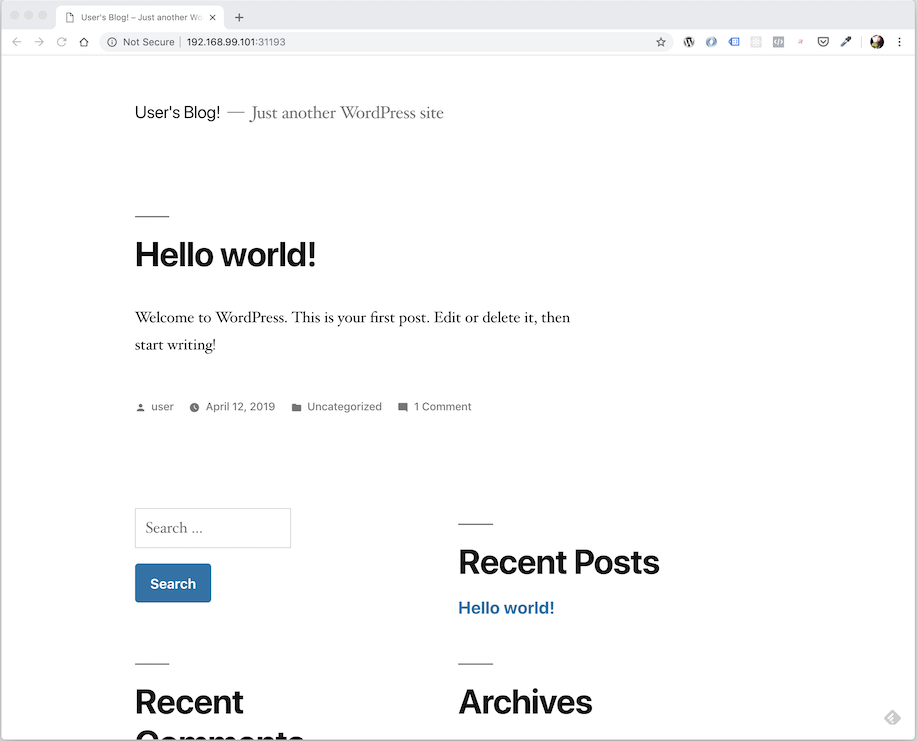This screenshot has width=917, height=741.
Task: Click the browser forward arrow
Action: pyautogui.click(x=39, y=42)
